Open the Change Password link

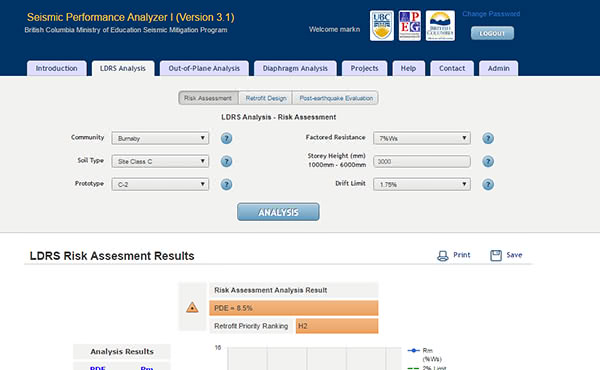pos(491,14)
